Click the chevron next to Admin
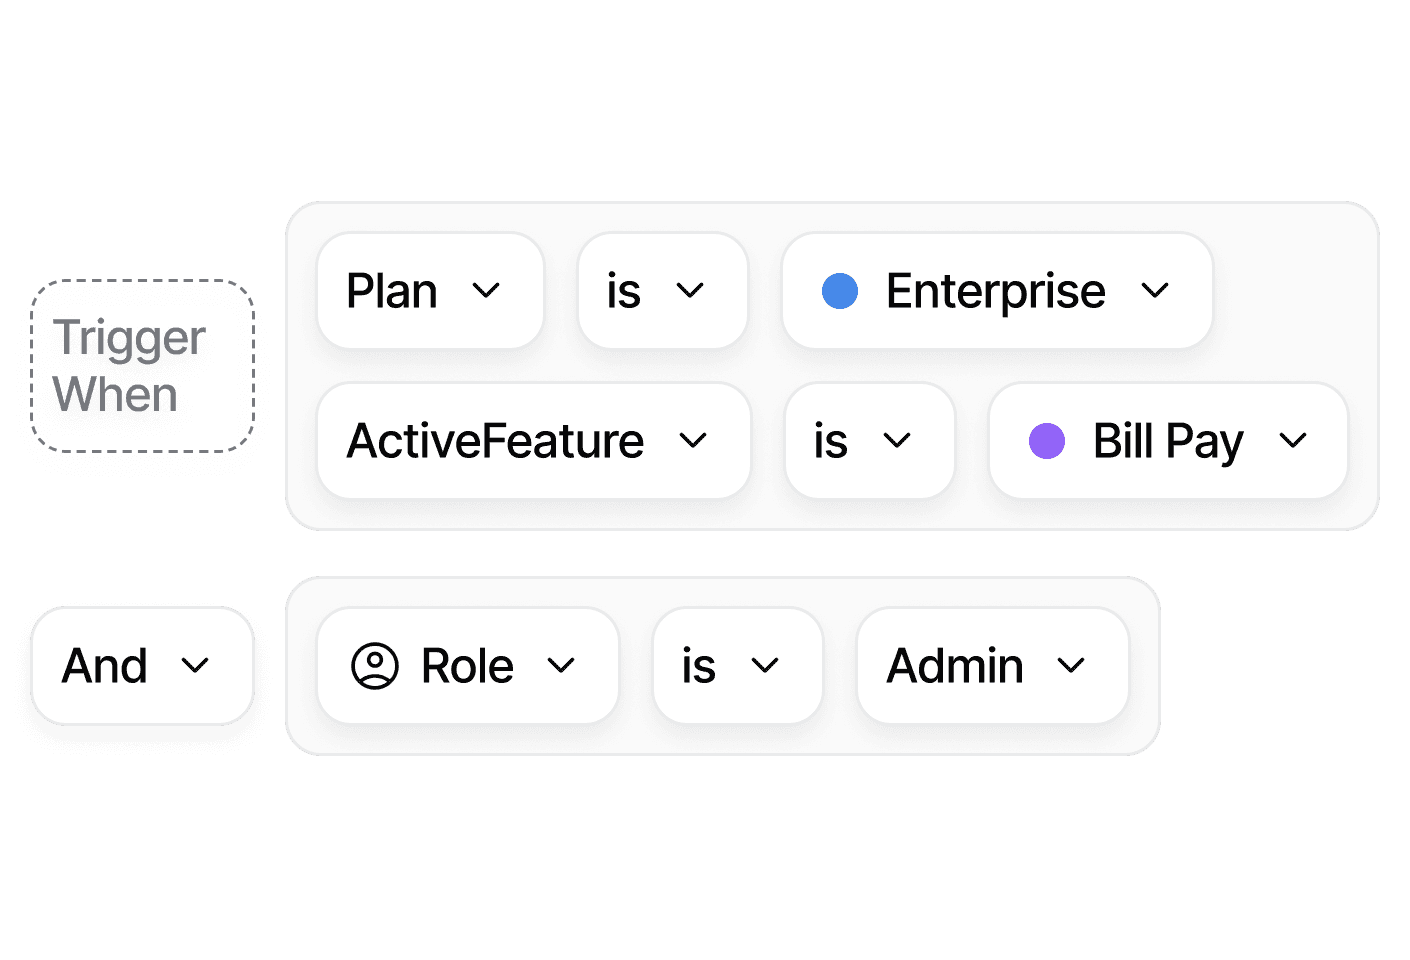Viewport: 1410px width, 960px height. (1072, 665)
